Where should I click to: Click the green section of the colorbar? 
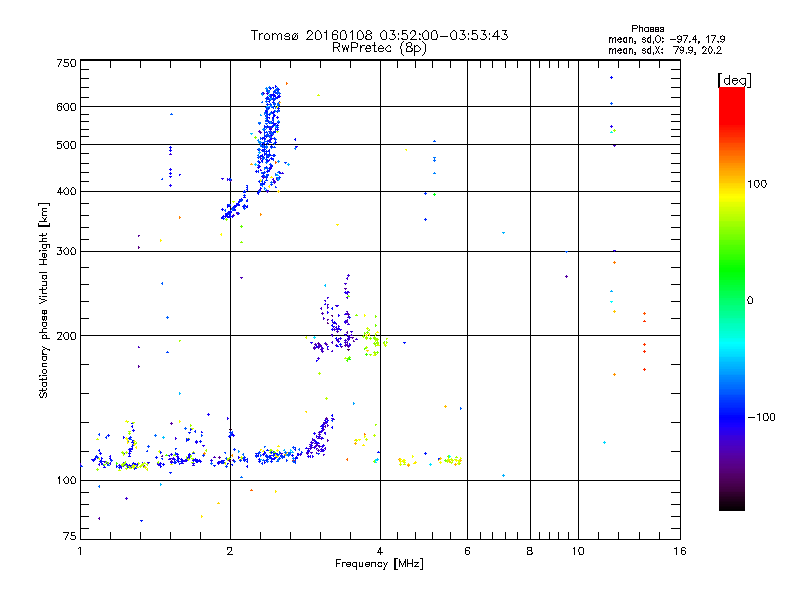coord(732,270)
